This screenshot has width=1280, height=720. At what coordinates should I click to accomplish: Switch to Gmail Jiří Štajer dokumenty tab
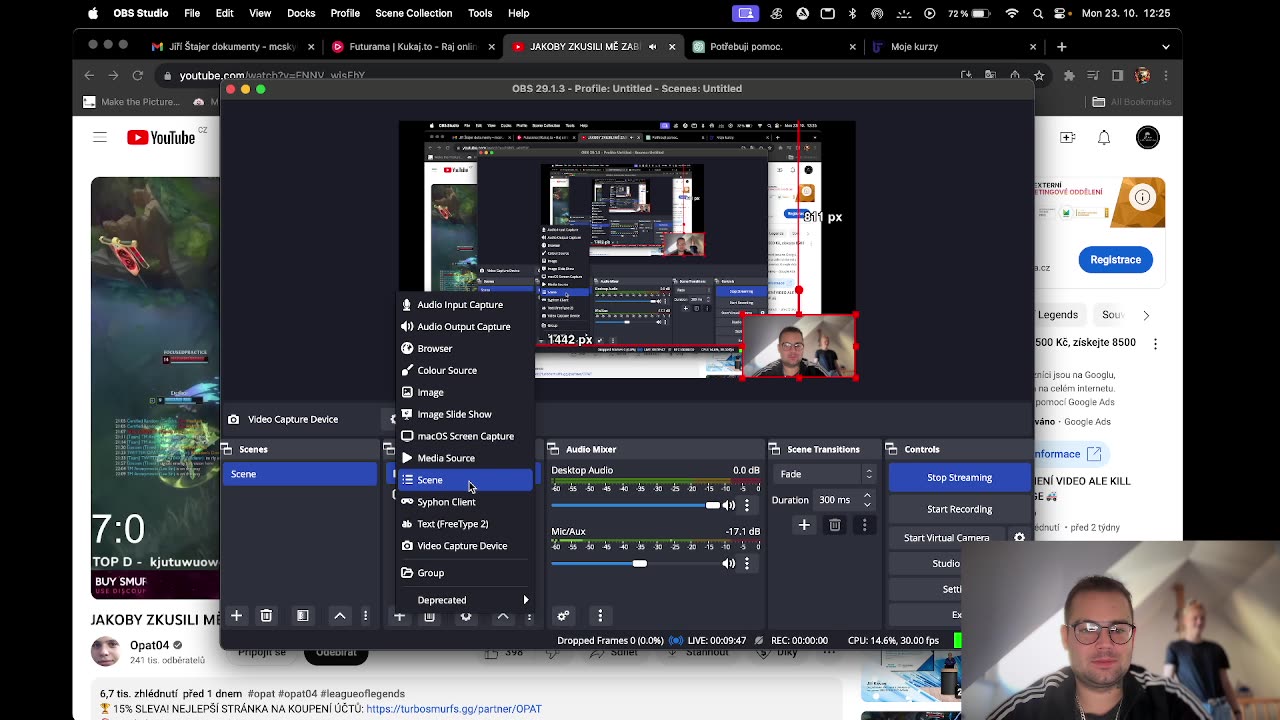tap(233, 47)
